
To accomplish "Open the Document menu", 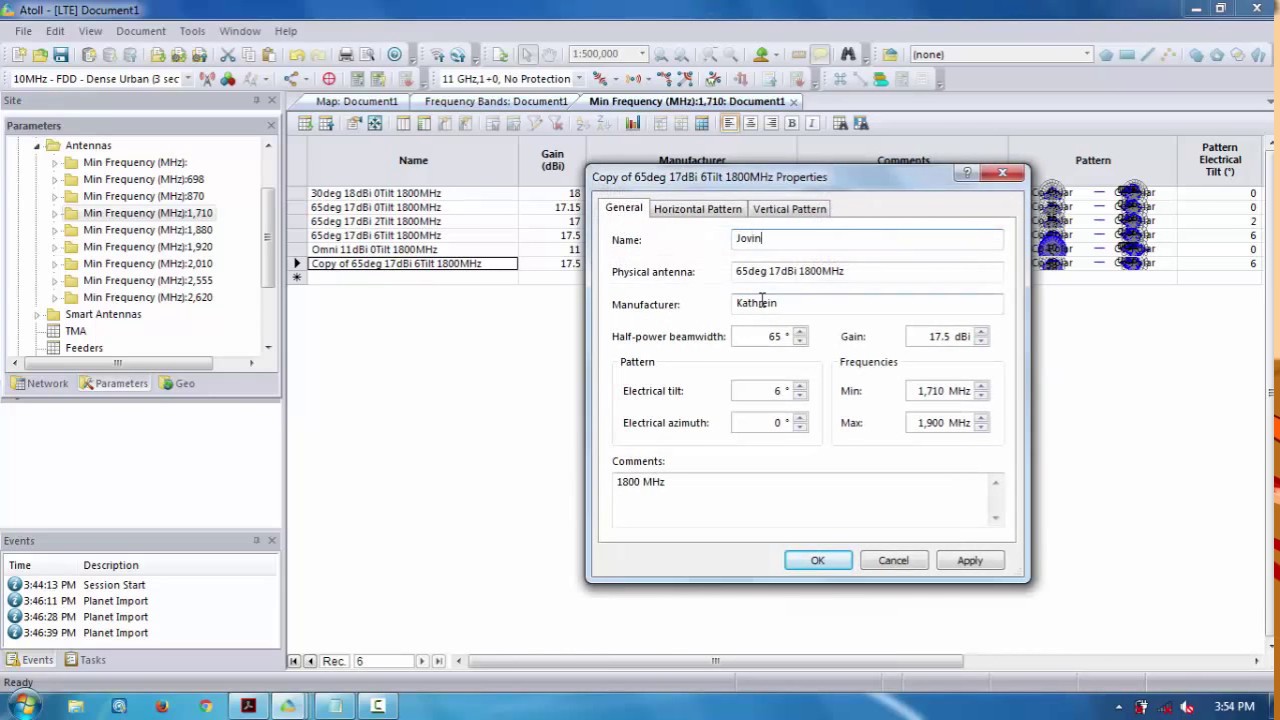I will 141,31.
